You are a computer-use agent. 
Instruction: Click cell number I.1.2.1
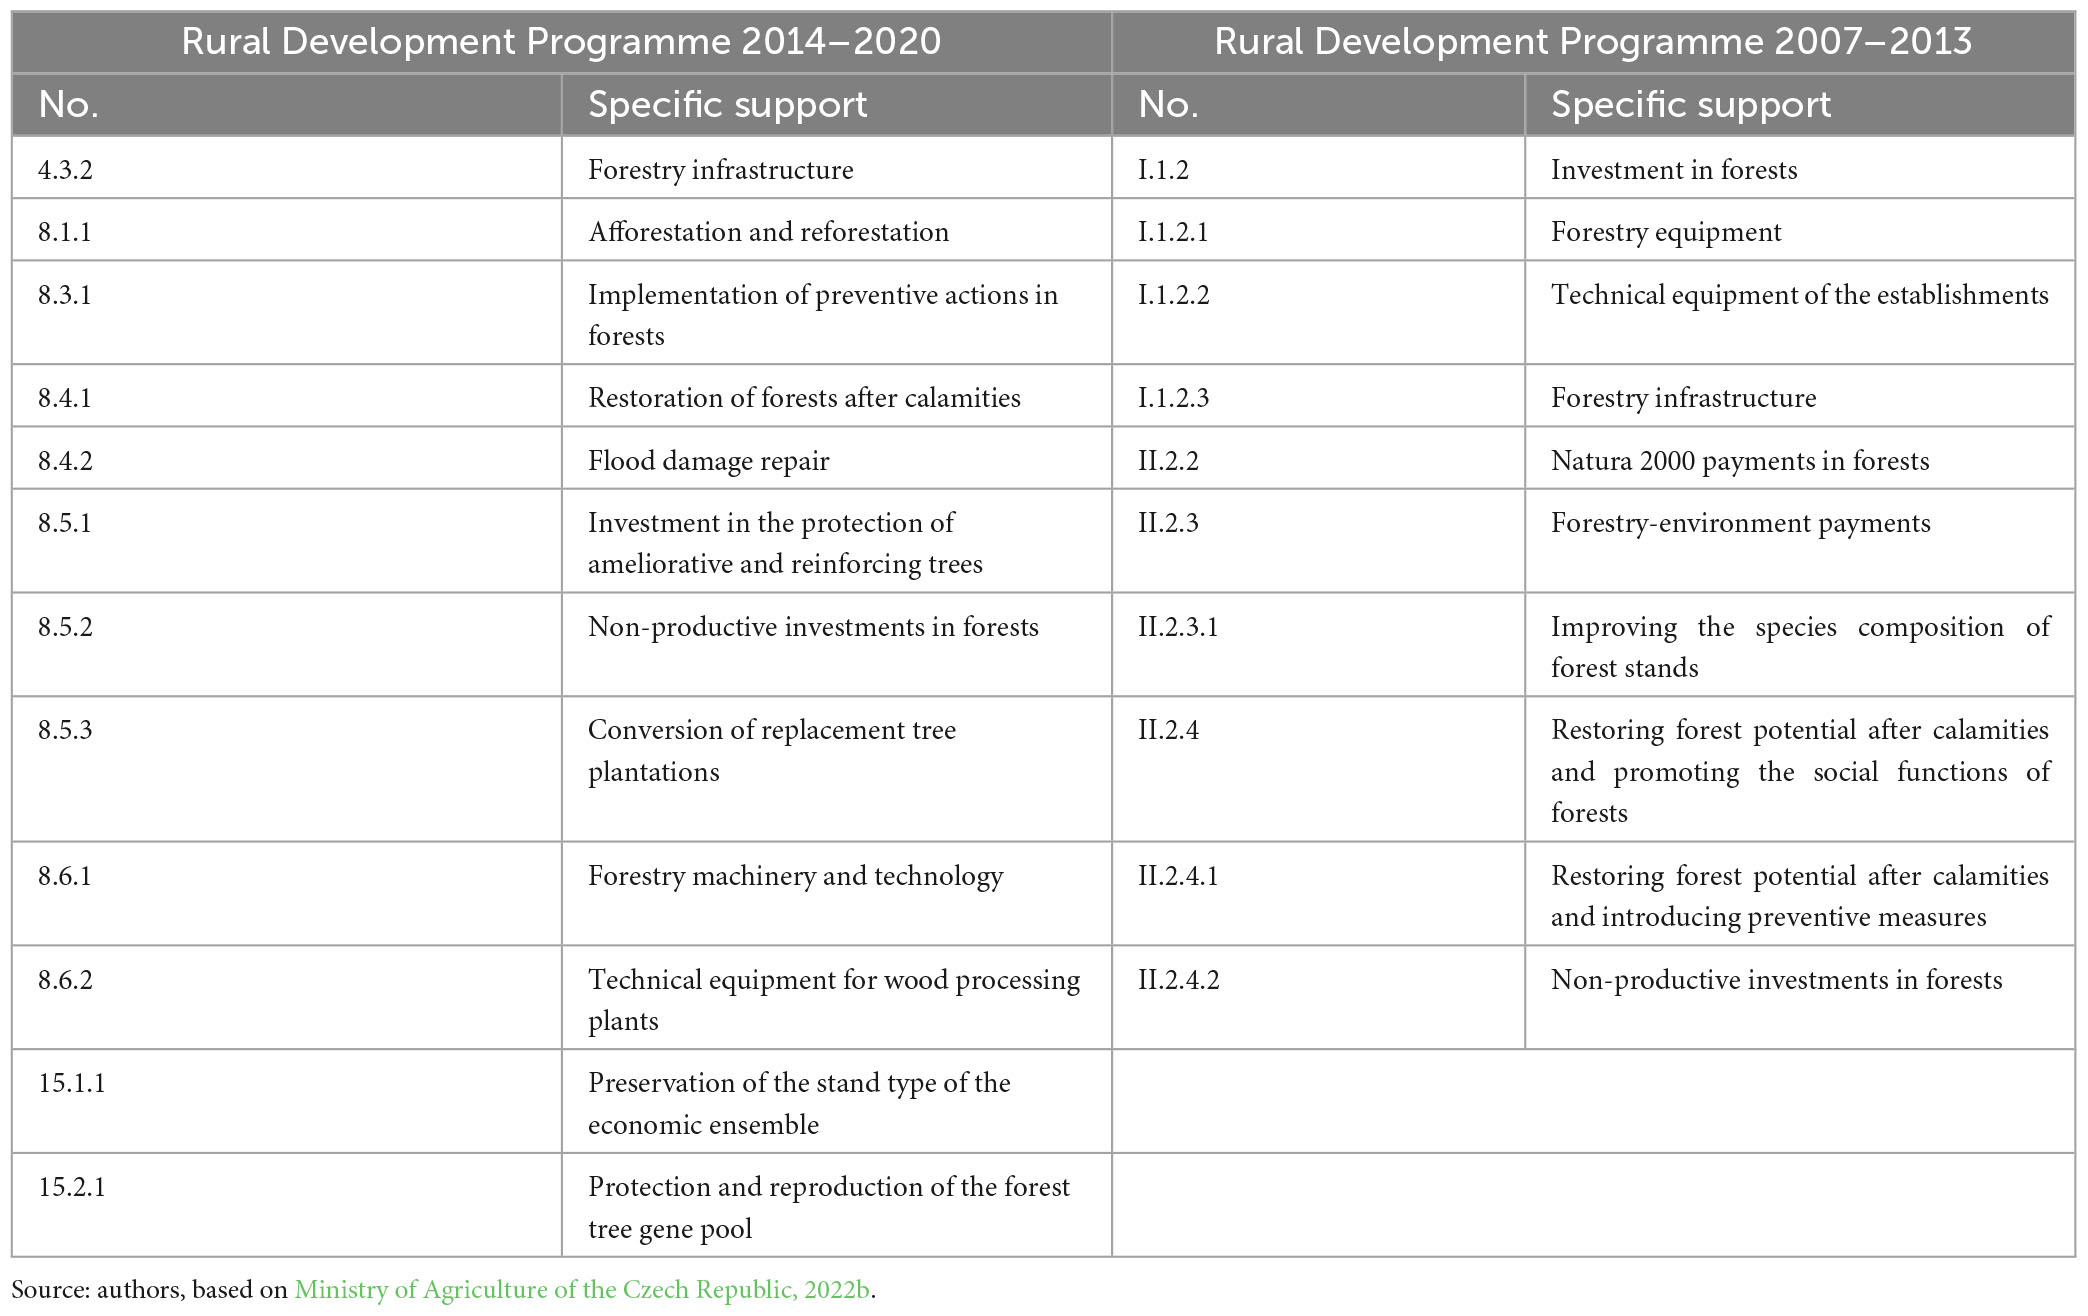1319,230
